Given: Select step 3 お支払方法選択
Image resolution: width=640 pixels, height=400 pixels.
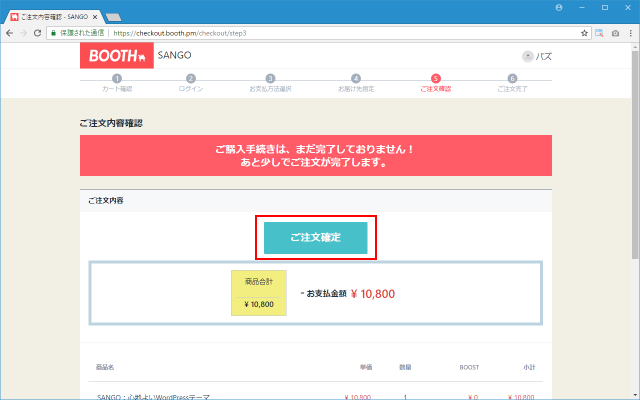Looking at the screenshot, I should [x=270, y=83].
